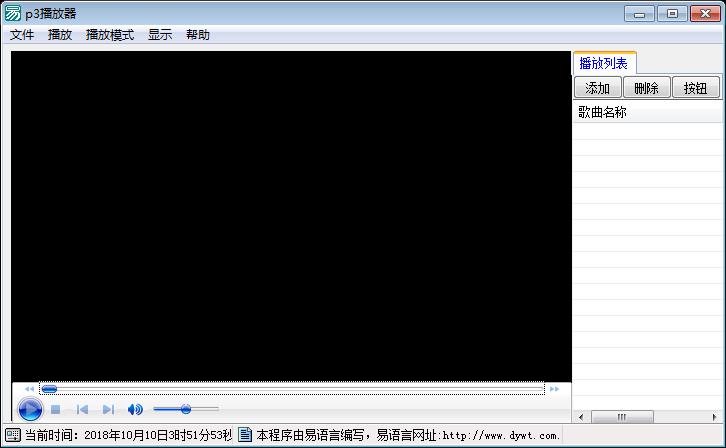Open the 帮助 menu
The width and height of the screenshot is (726, 448).
tap(198, 35)
